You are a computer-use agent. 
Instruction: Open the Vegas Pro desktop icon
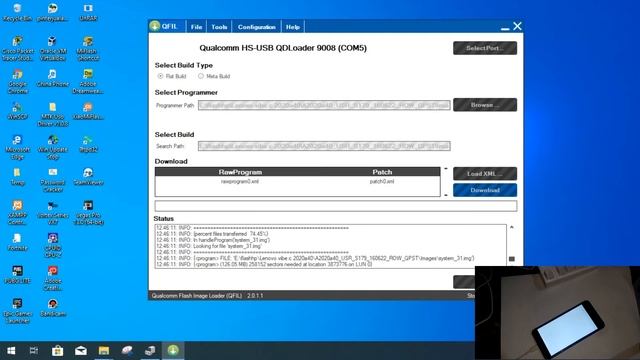click(x=88, y=213)
